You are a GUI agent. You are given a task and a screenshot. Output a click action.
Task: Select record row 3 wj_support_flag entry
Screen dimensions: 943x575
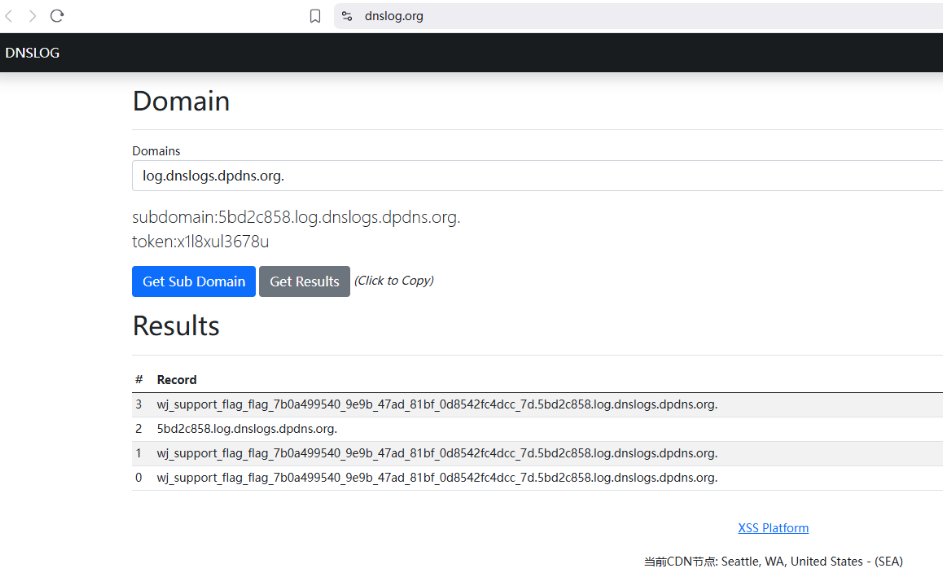coord(537,405)
